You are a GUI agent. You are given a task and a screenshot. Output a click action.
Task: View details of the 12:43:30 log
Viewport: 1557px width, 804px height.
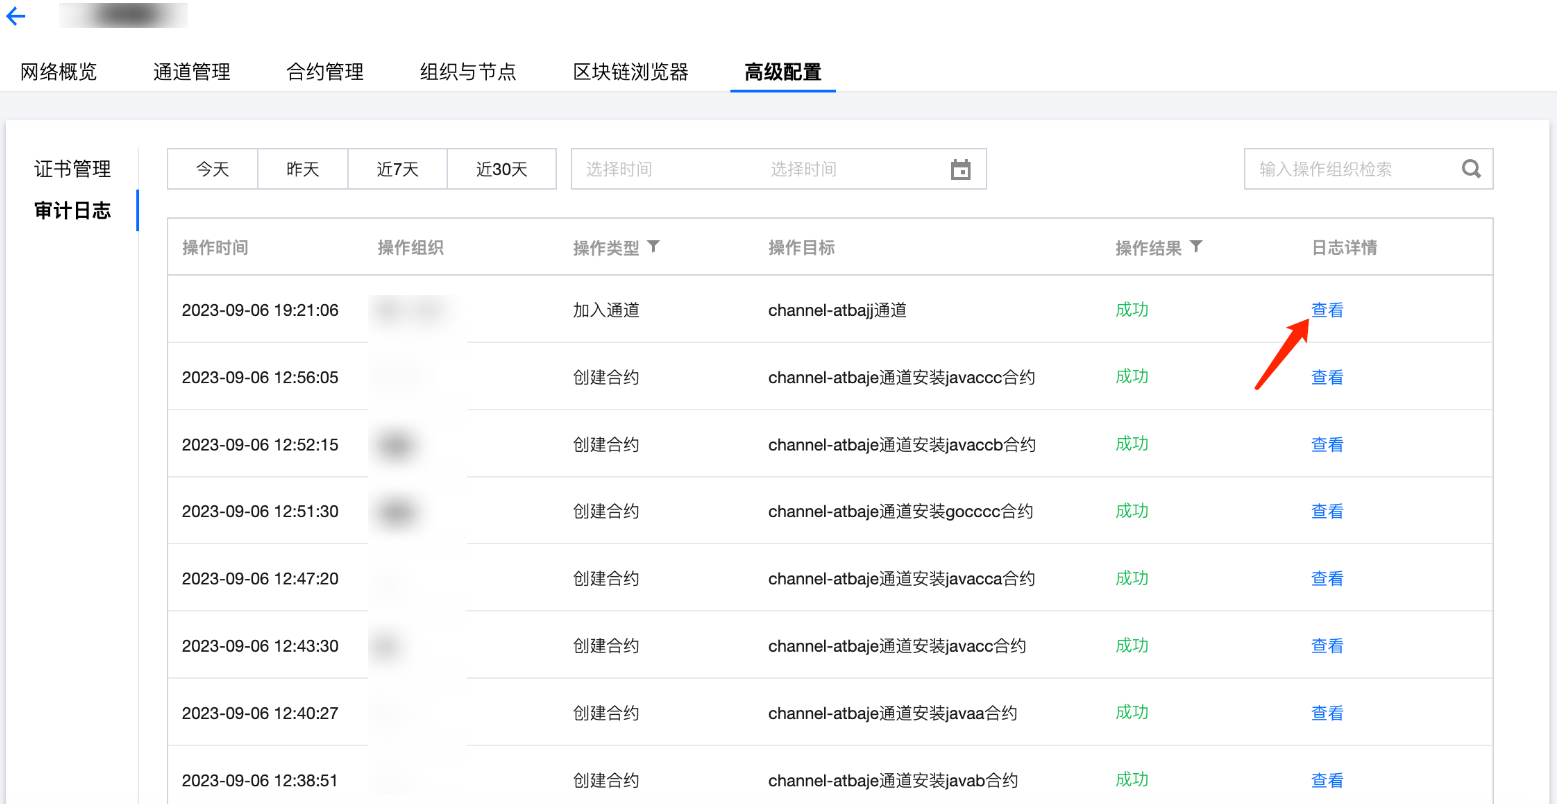tap(1327, 646)
